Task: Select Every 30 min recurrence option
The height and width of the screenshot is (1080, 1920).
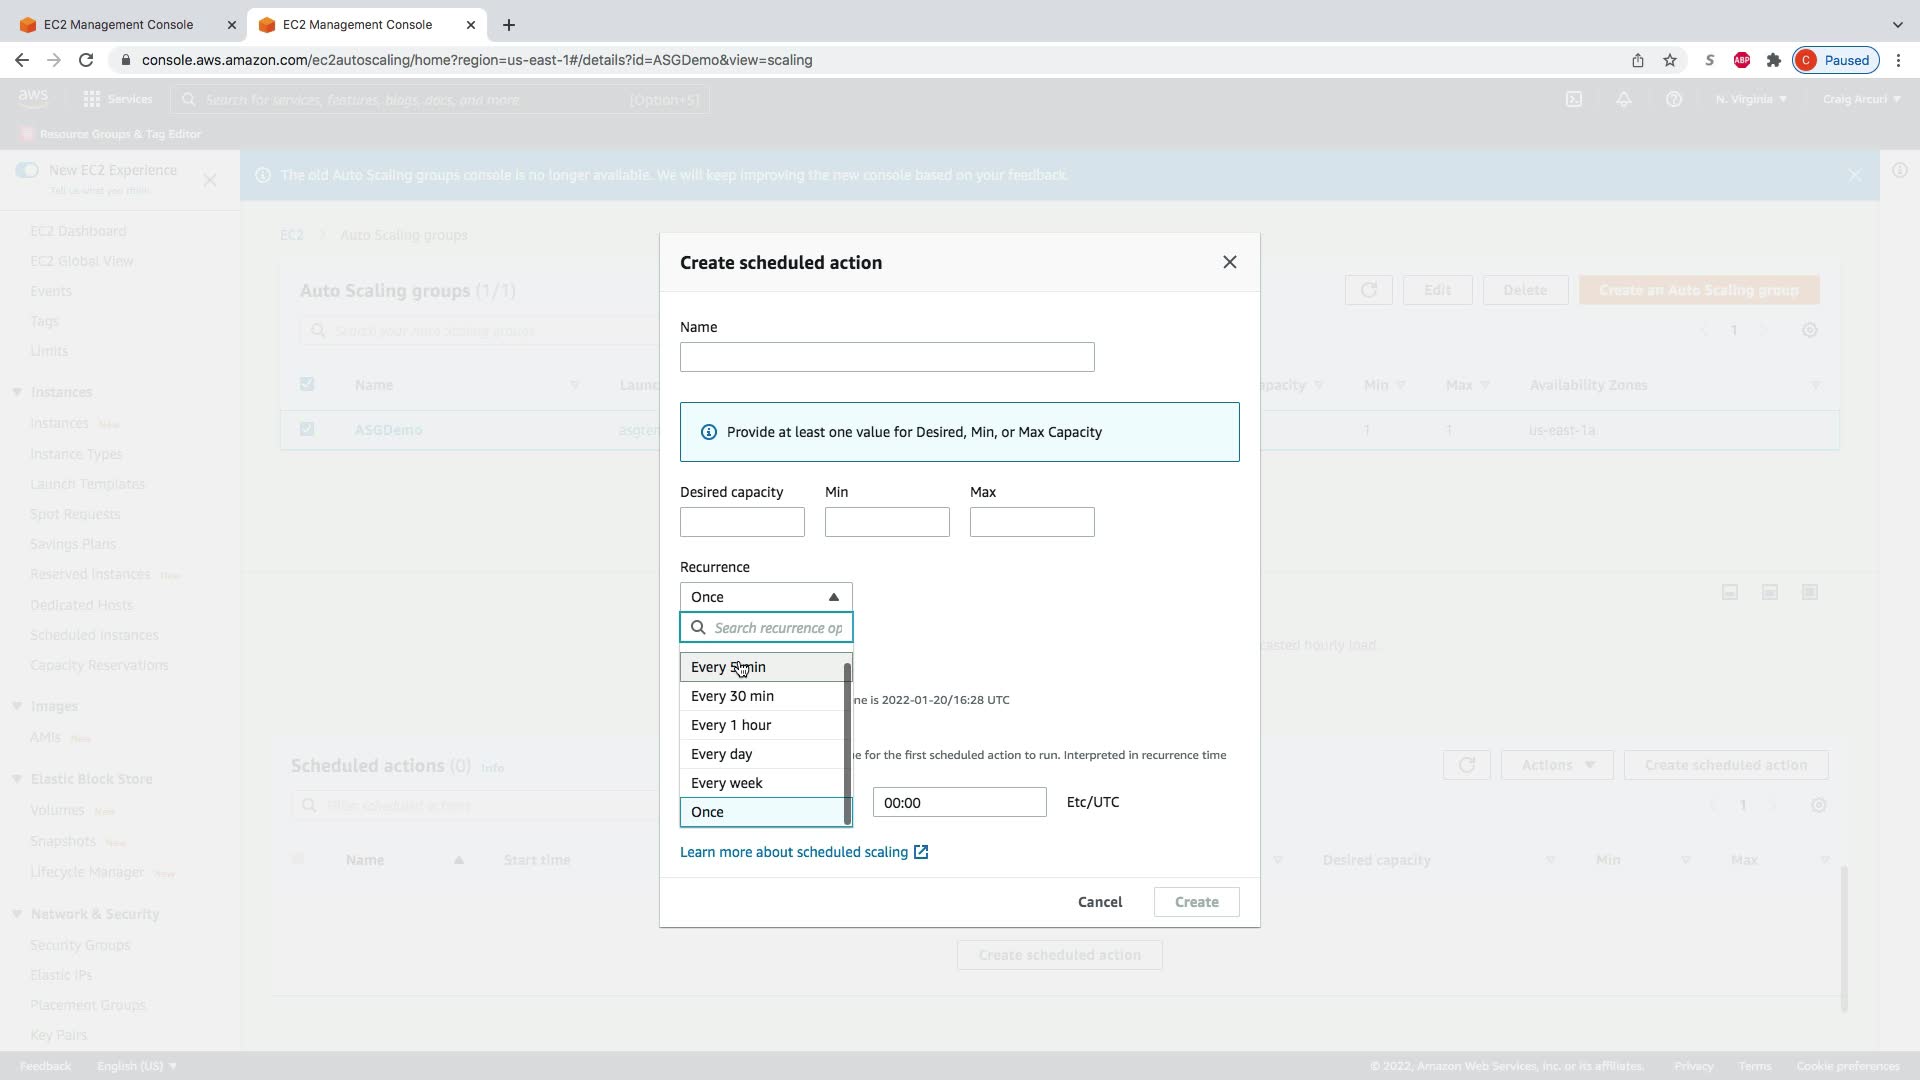Action: (733, 696)
